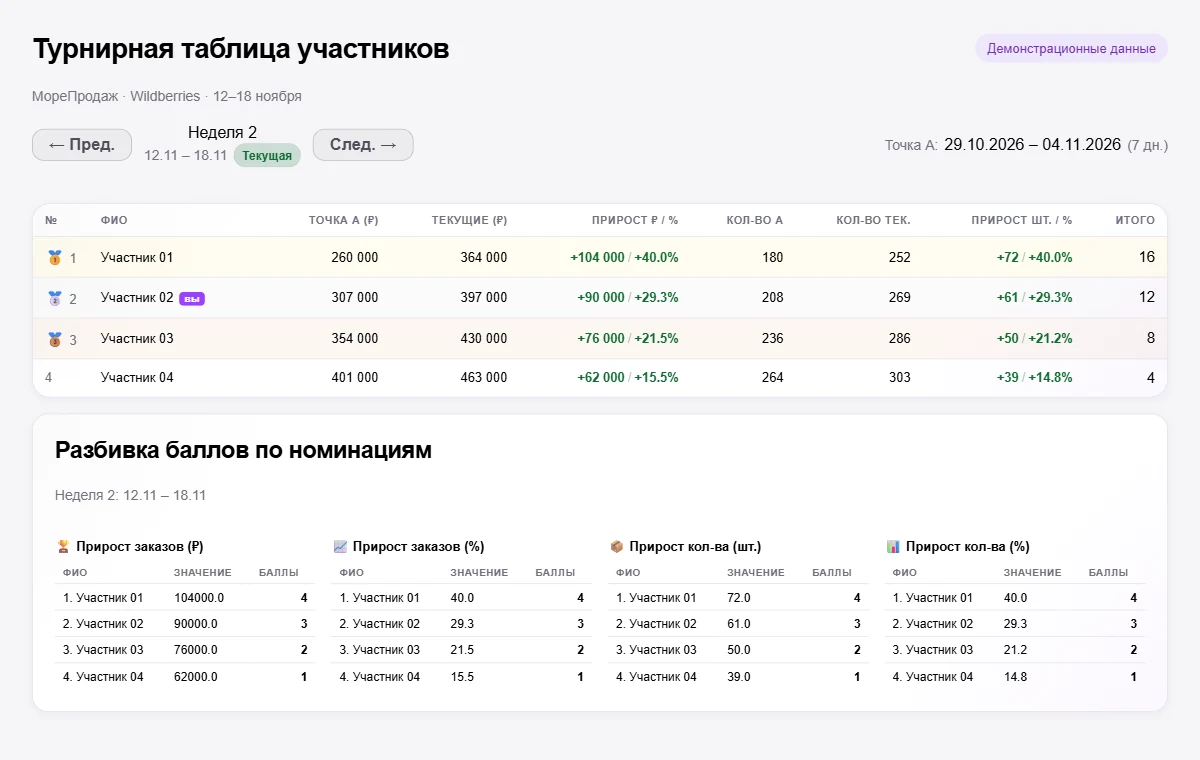Click the Прирост кол-ва (шт.) nomination title
1200x760 pixels.
click(696, 547)
